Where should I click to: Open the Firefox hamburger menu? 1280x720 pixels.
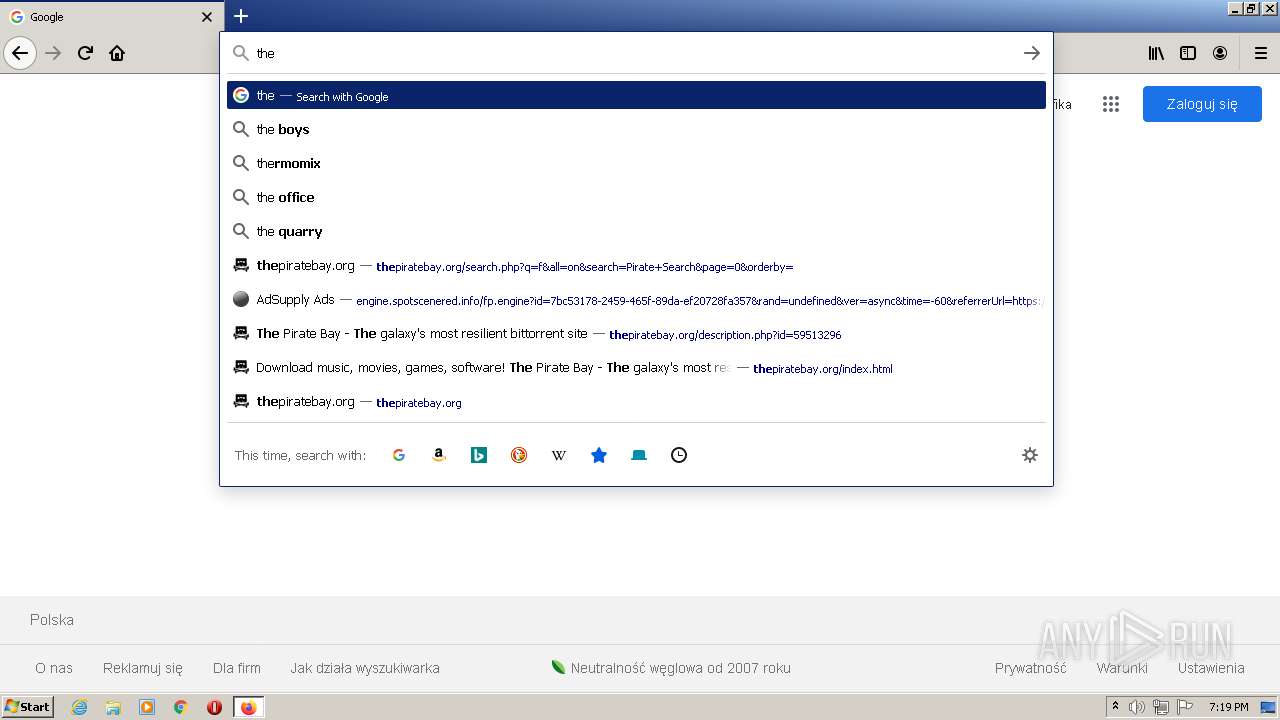(1261, 53)
